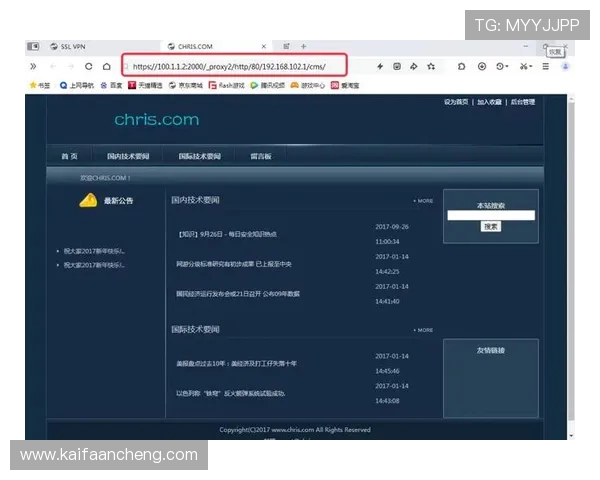Open the hamburger main menu
This screenshot has height=480, width=600.
[x=546, y=67]
